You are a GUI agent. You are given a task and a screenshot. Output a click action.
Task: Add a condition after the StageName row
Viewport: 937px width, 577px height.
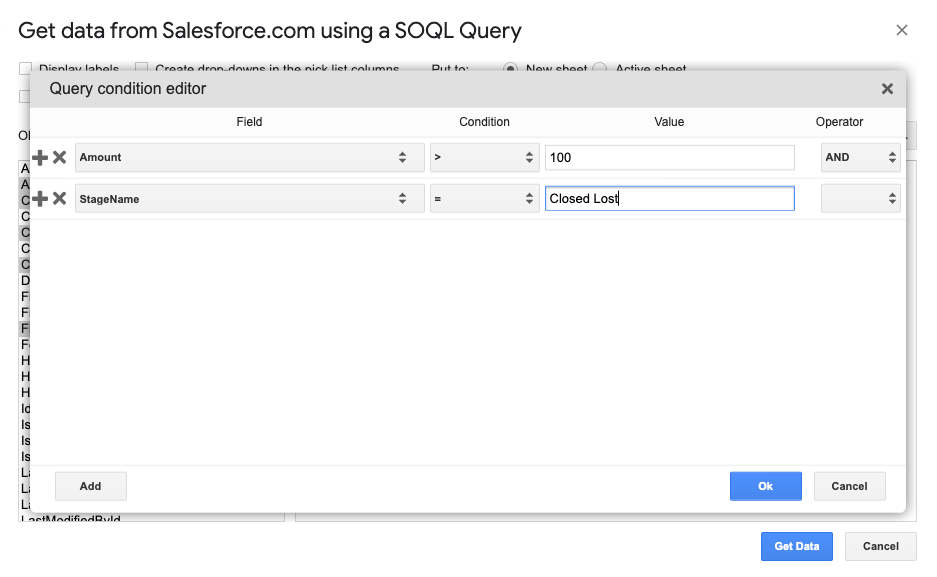tap(40, 198)
